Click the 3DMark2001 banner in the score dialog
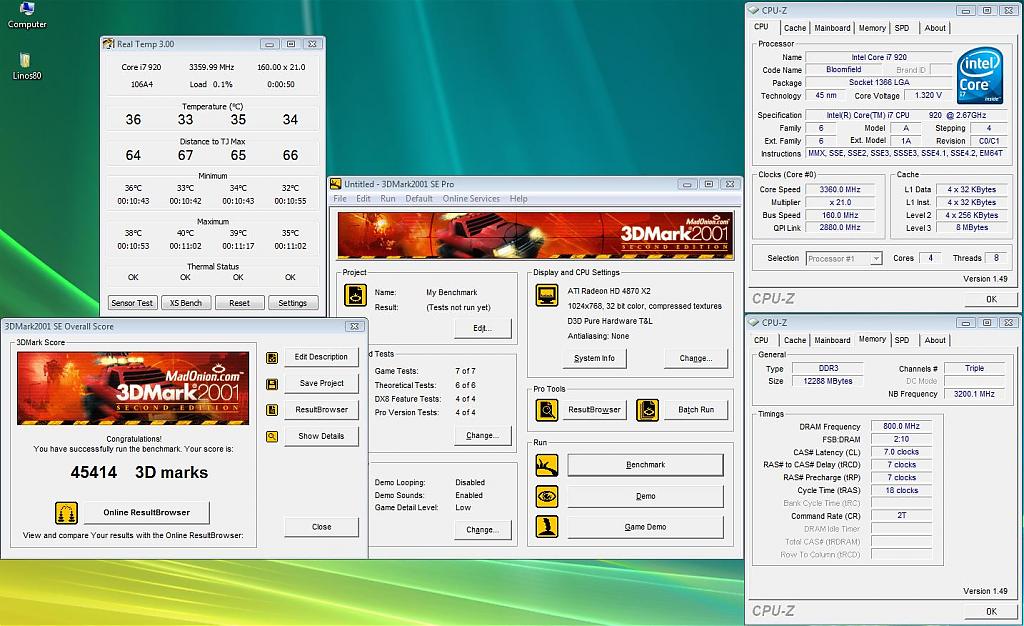The width and height of the screenshot is (1024, 626). pyautogui.click(x=133, y=388)
